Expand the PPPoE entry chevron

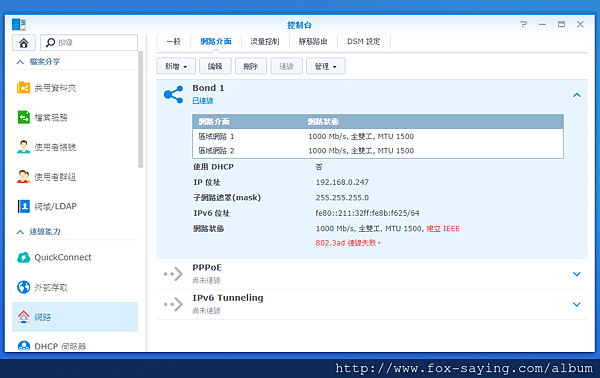(577, 274)
